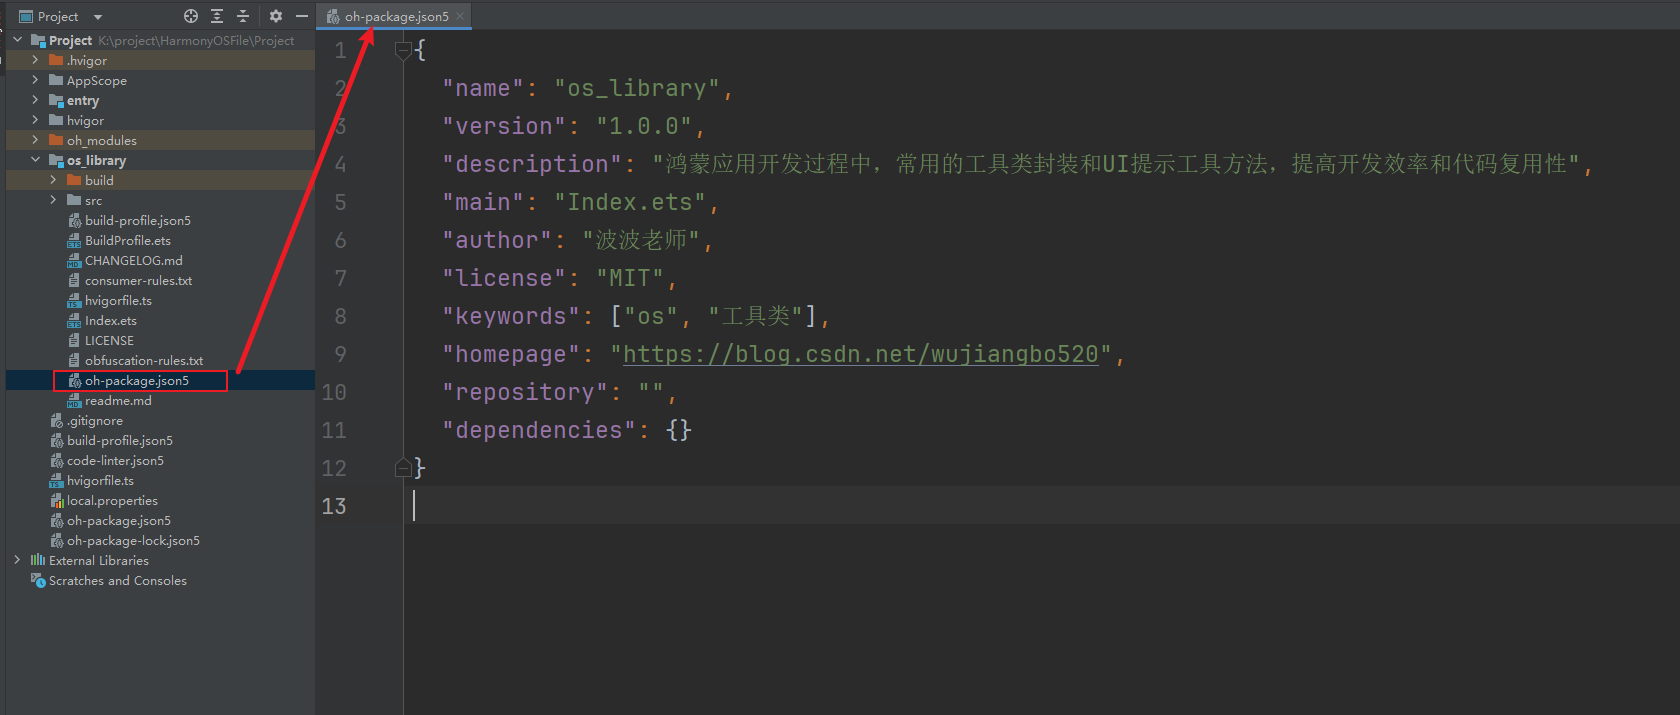Expand the hvigor folder arrow
Viewport: 1680px width, 715px height.
36,120
